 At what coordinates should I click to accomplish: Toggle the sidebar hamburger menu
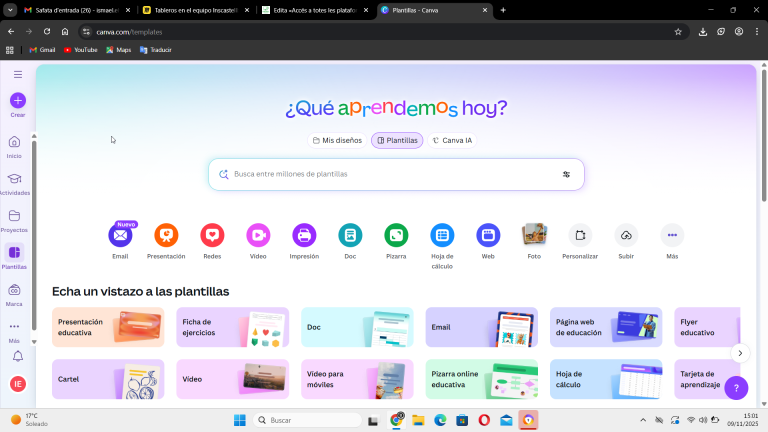click(18, 74)
